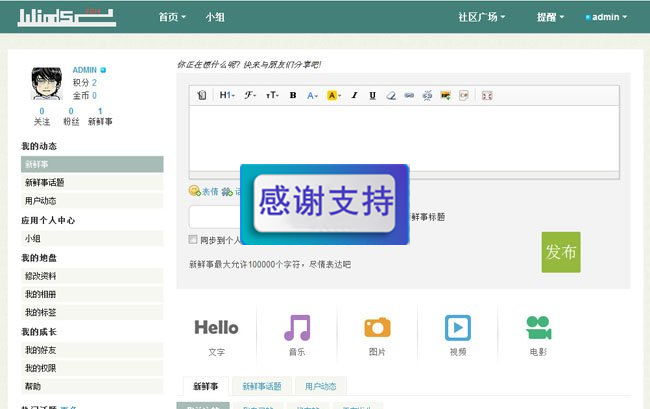Click the insert media icon in the editor

tap(463, 95)
